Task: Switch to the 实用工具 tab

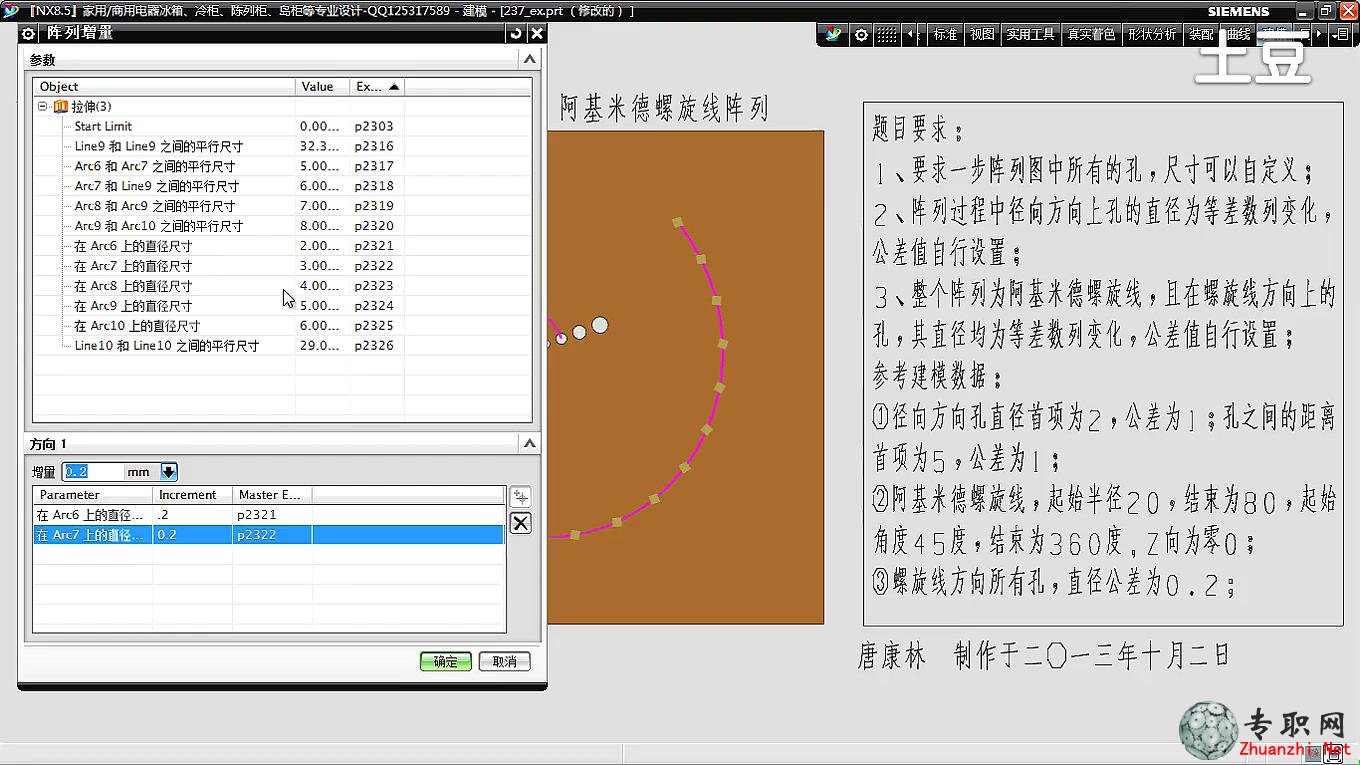Action: (x=1031, y=34)
